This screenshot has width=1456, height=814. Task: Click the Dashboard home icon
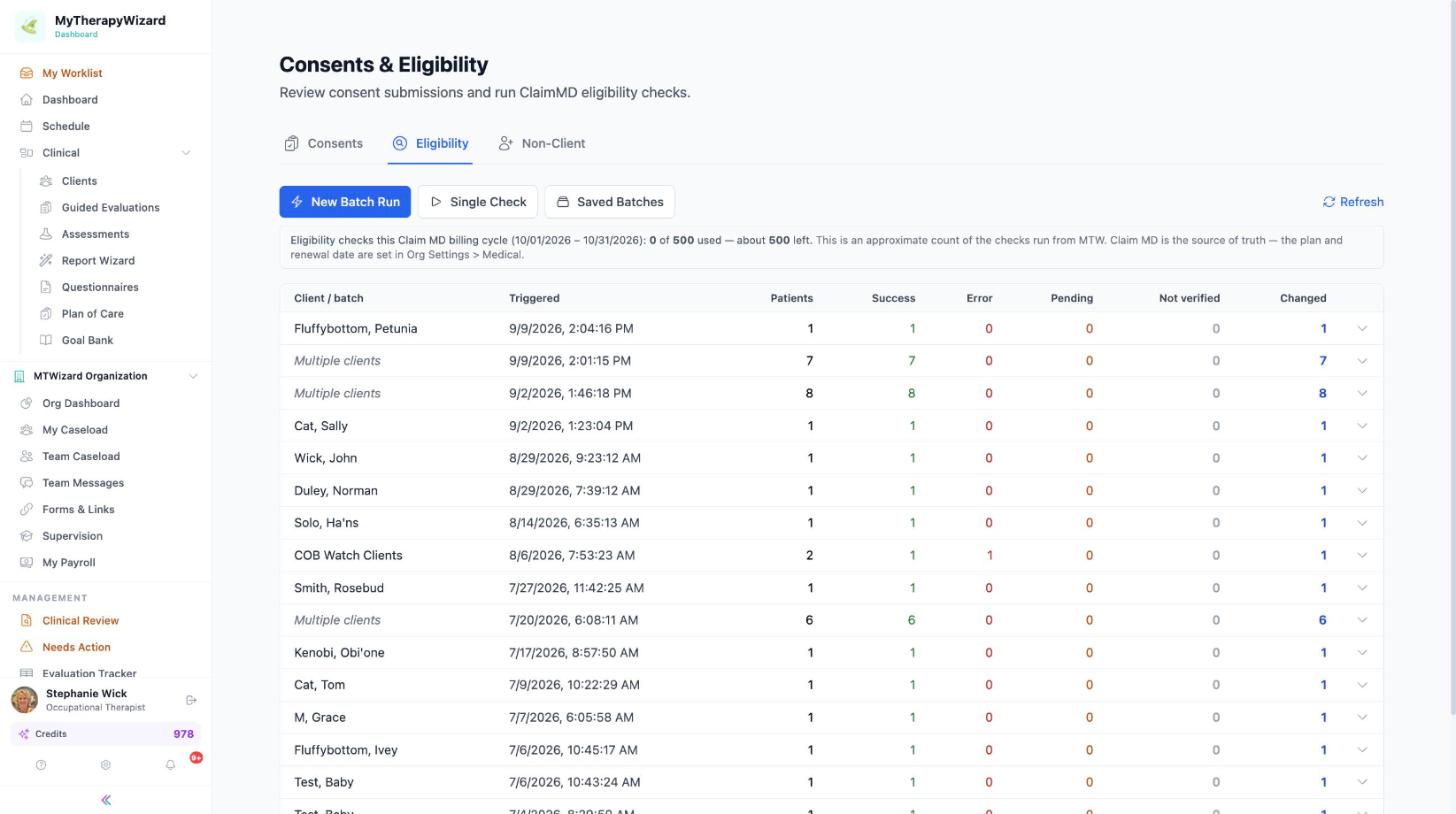click(x=26, y=100)
